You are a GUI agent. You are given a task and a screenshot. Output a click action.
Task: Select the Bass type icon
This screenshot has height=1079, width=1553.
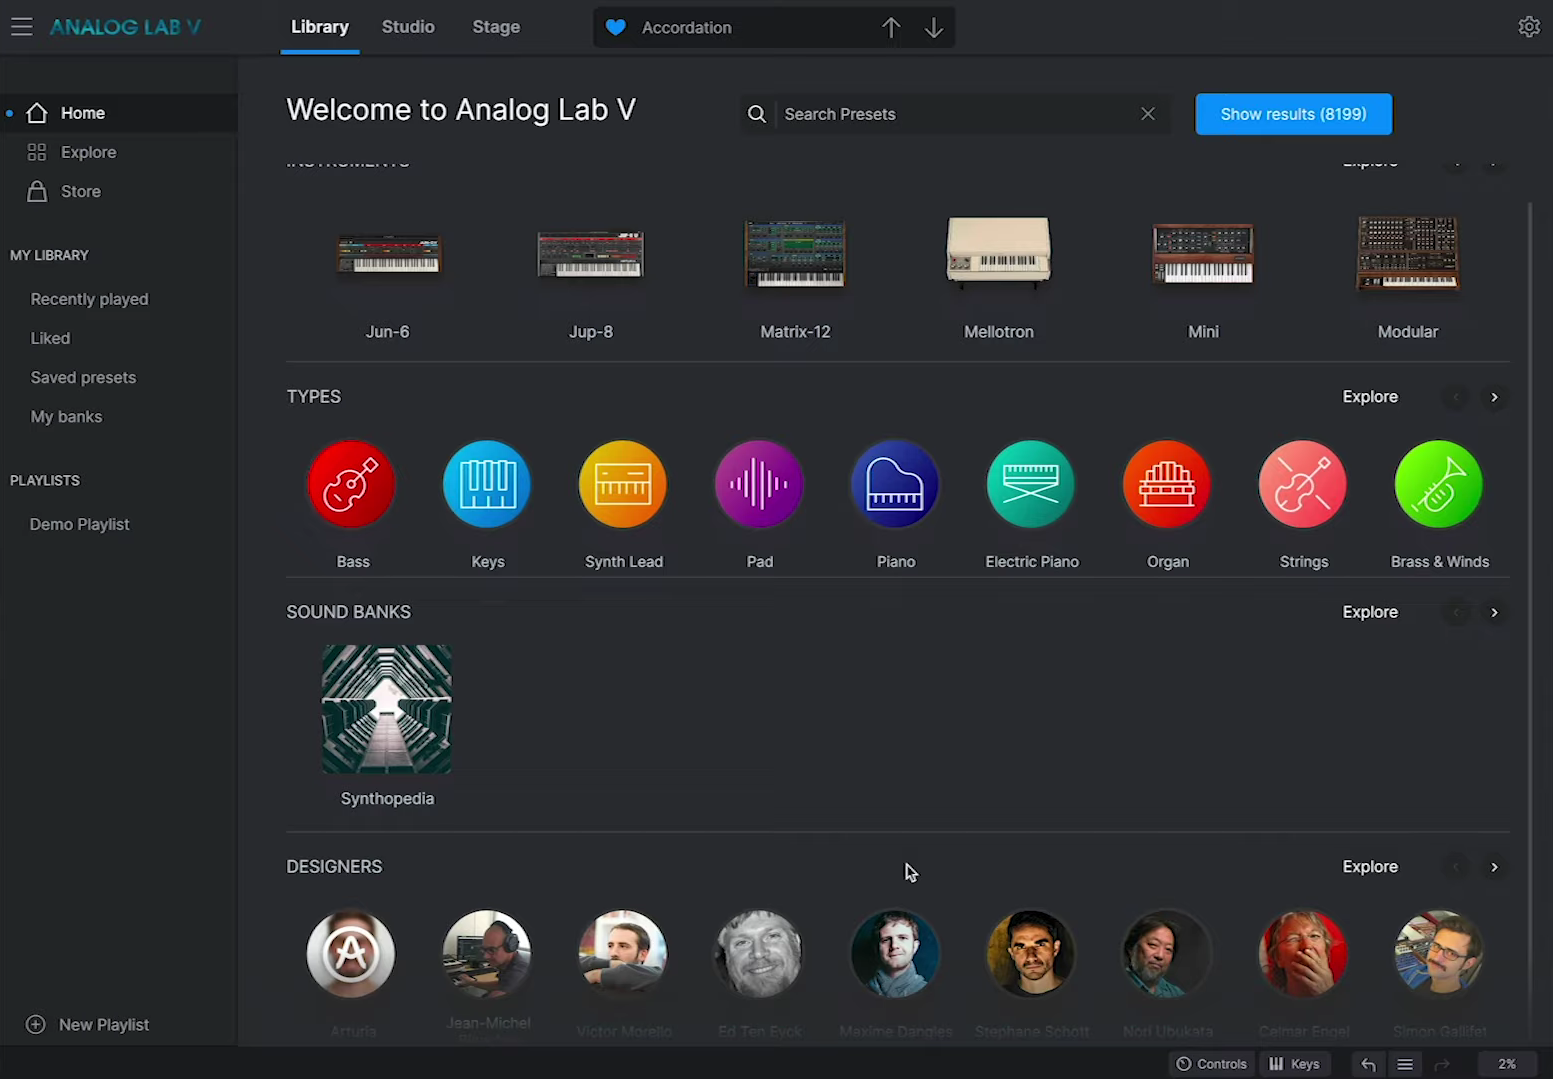352,484
